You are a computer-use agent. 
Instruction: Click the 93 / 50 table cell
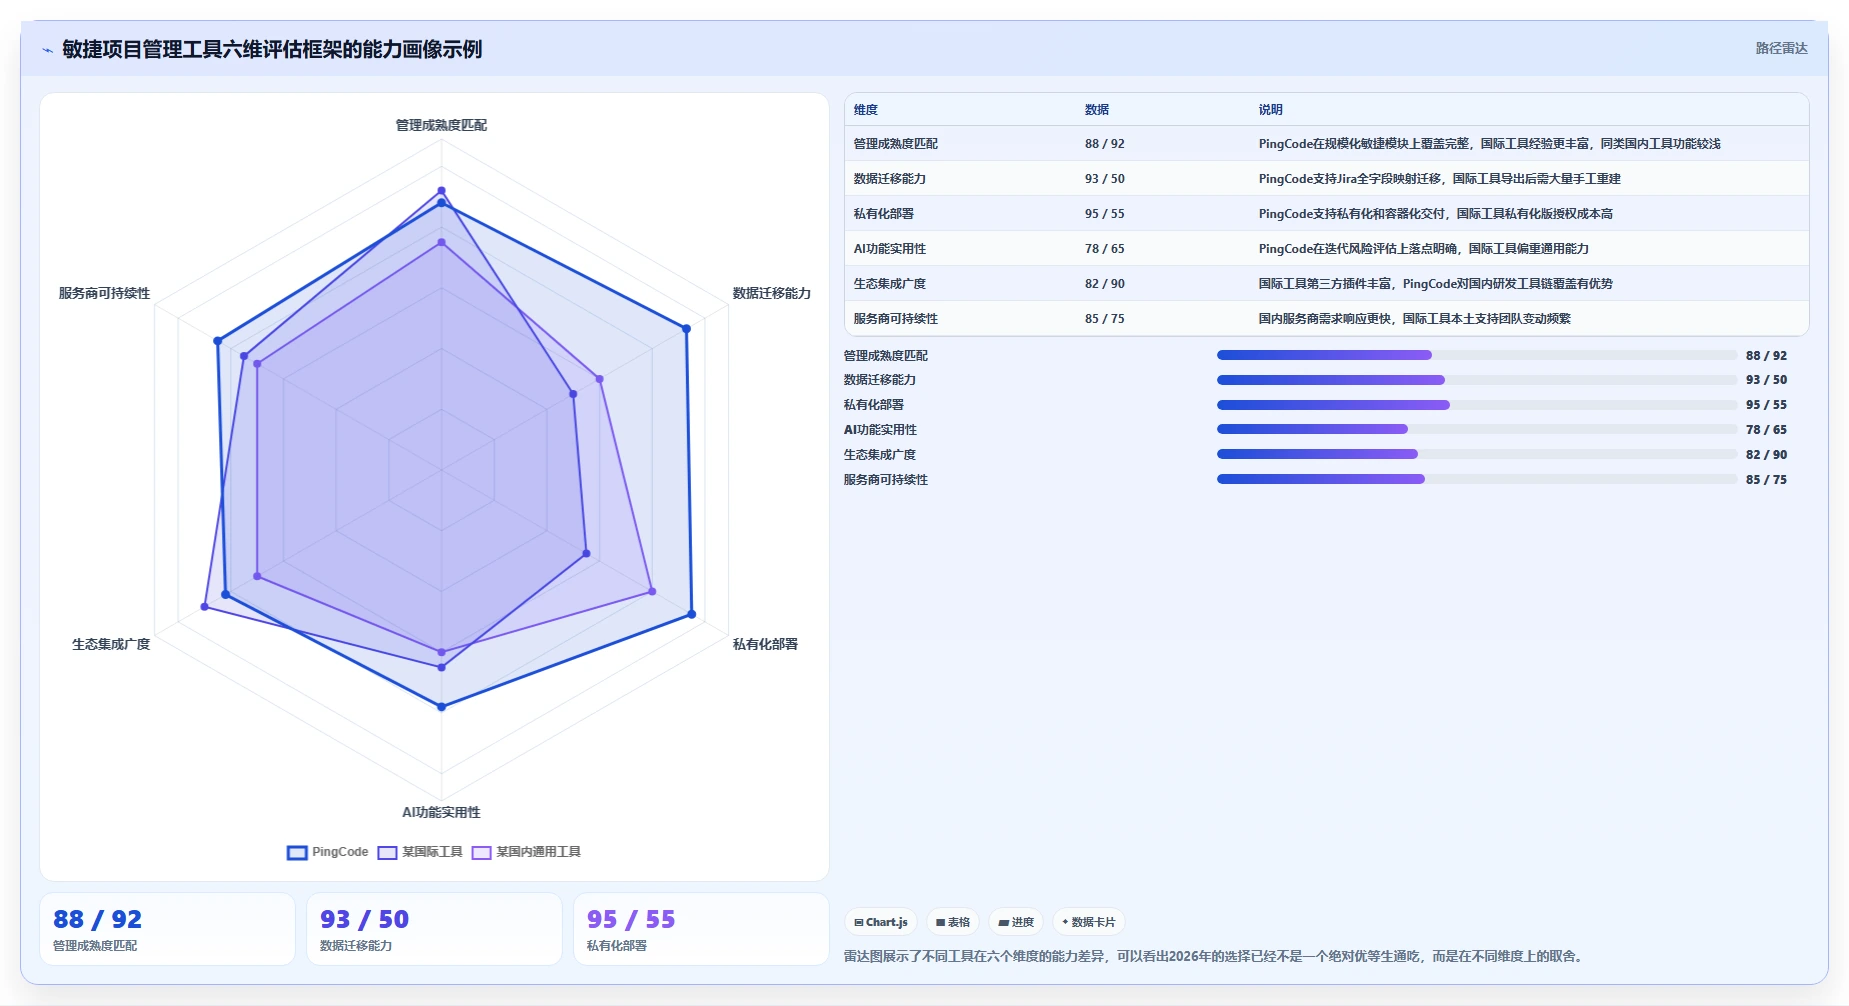pos(1104,179)
